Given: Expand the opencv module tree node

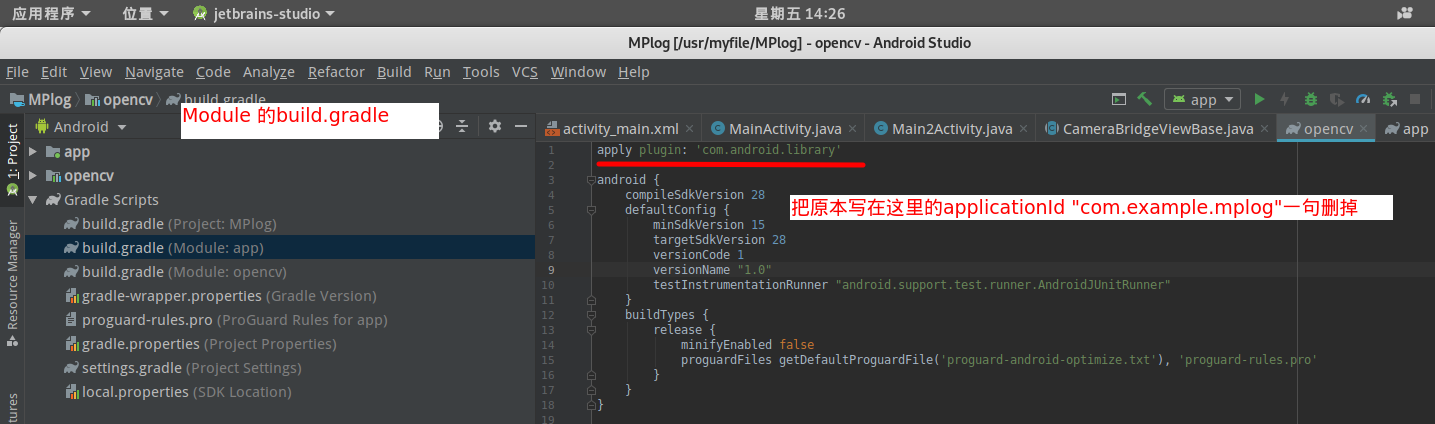Looking at the screenshot, I should pos(33,176).
